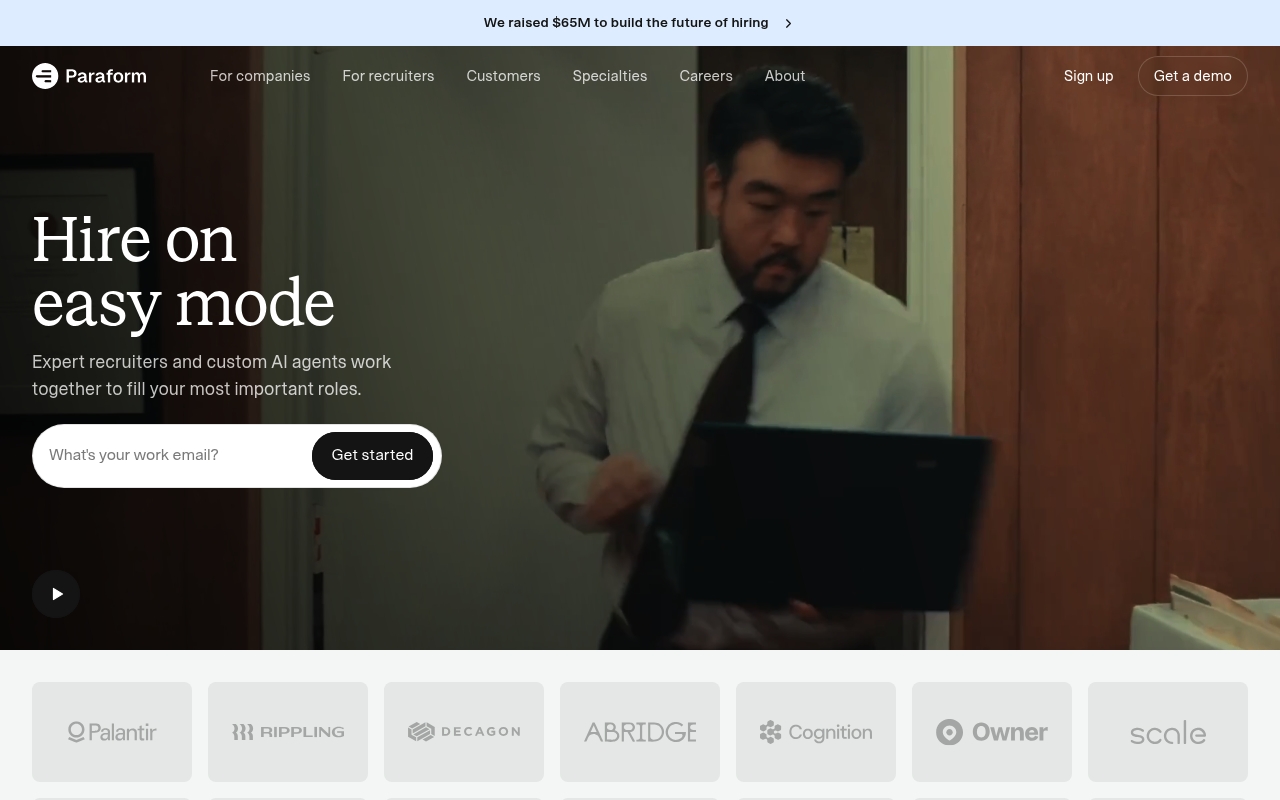This screenshot has height=800, width=1280.
Task: Open the For recruiters menu
Action: click(388, 76)
